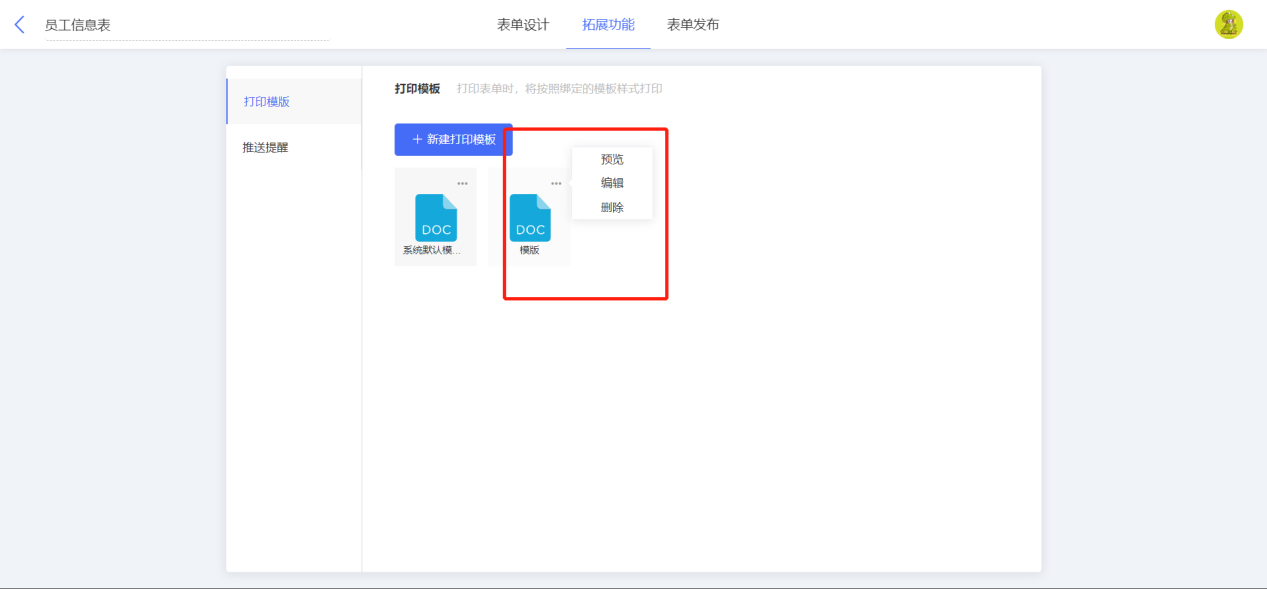
Task: Click the 打印模板 section heading
Action: pos(417,89)
